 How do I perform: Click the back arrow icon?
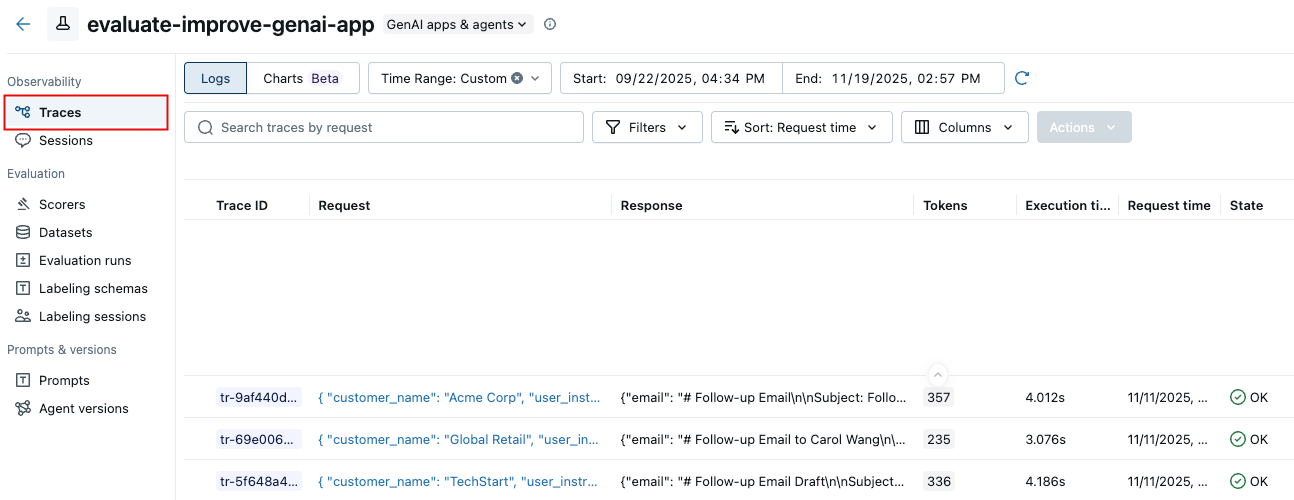click(23, 25)
